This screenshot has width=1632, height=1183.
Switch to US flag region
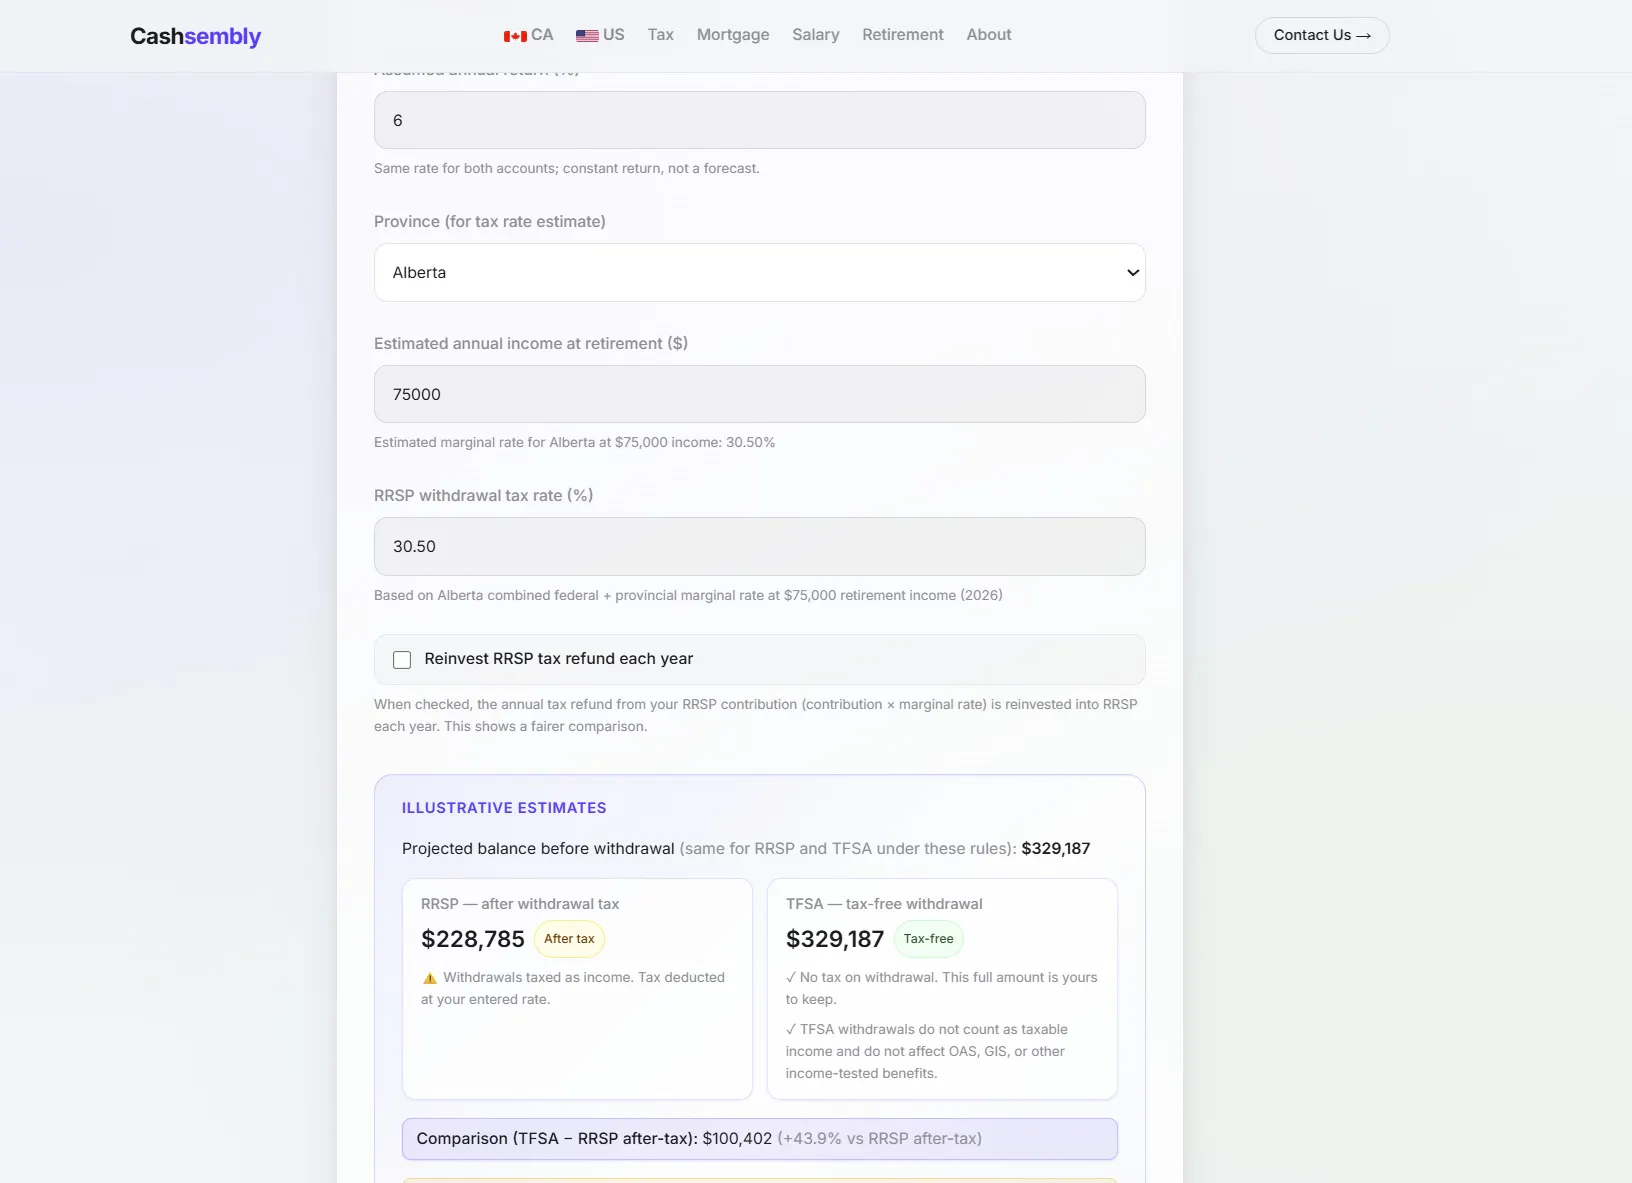tap(600, 35)
